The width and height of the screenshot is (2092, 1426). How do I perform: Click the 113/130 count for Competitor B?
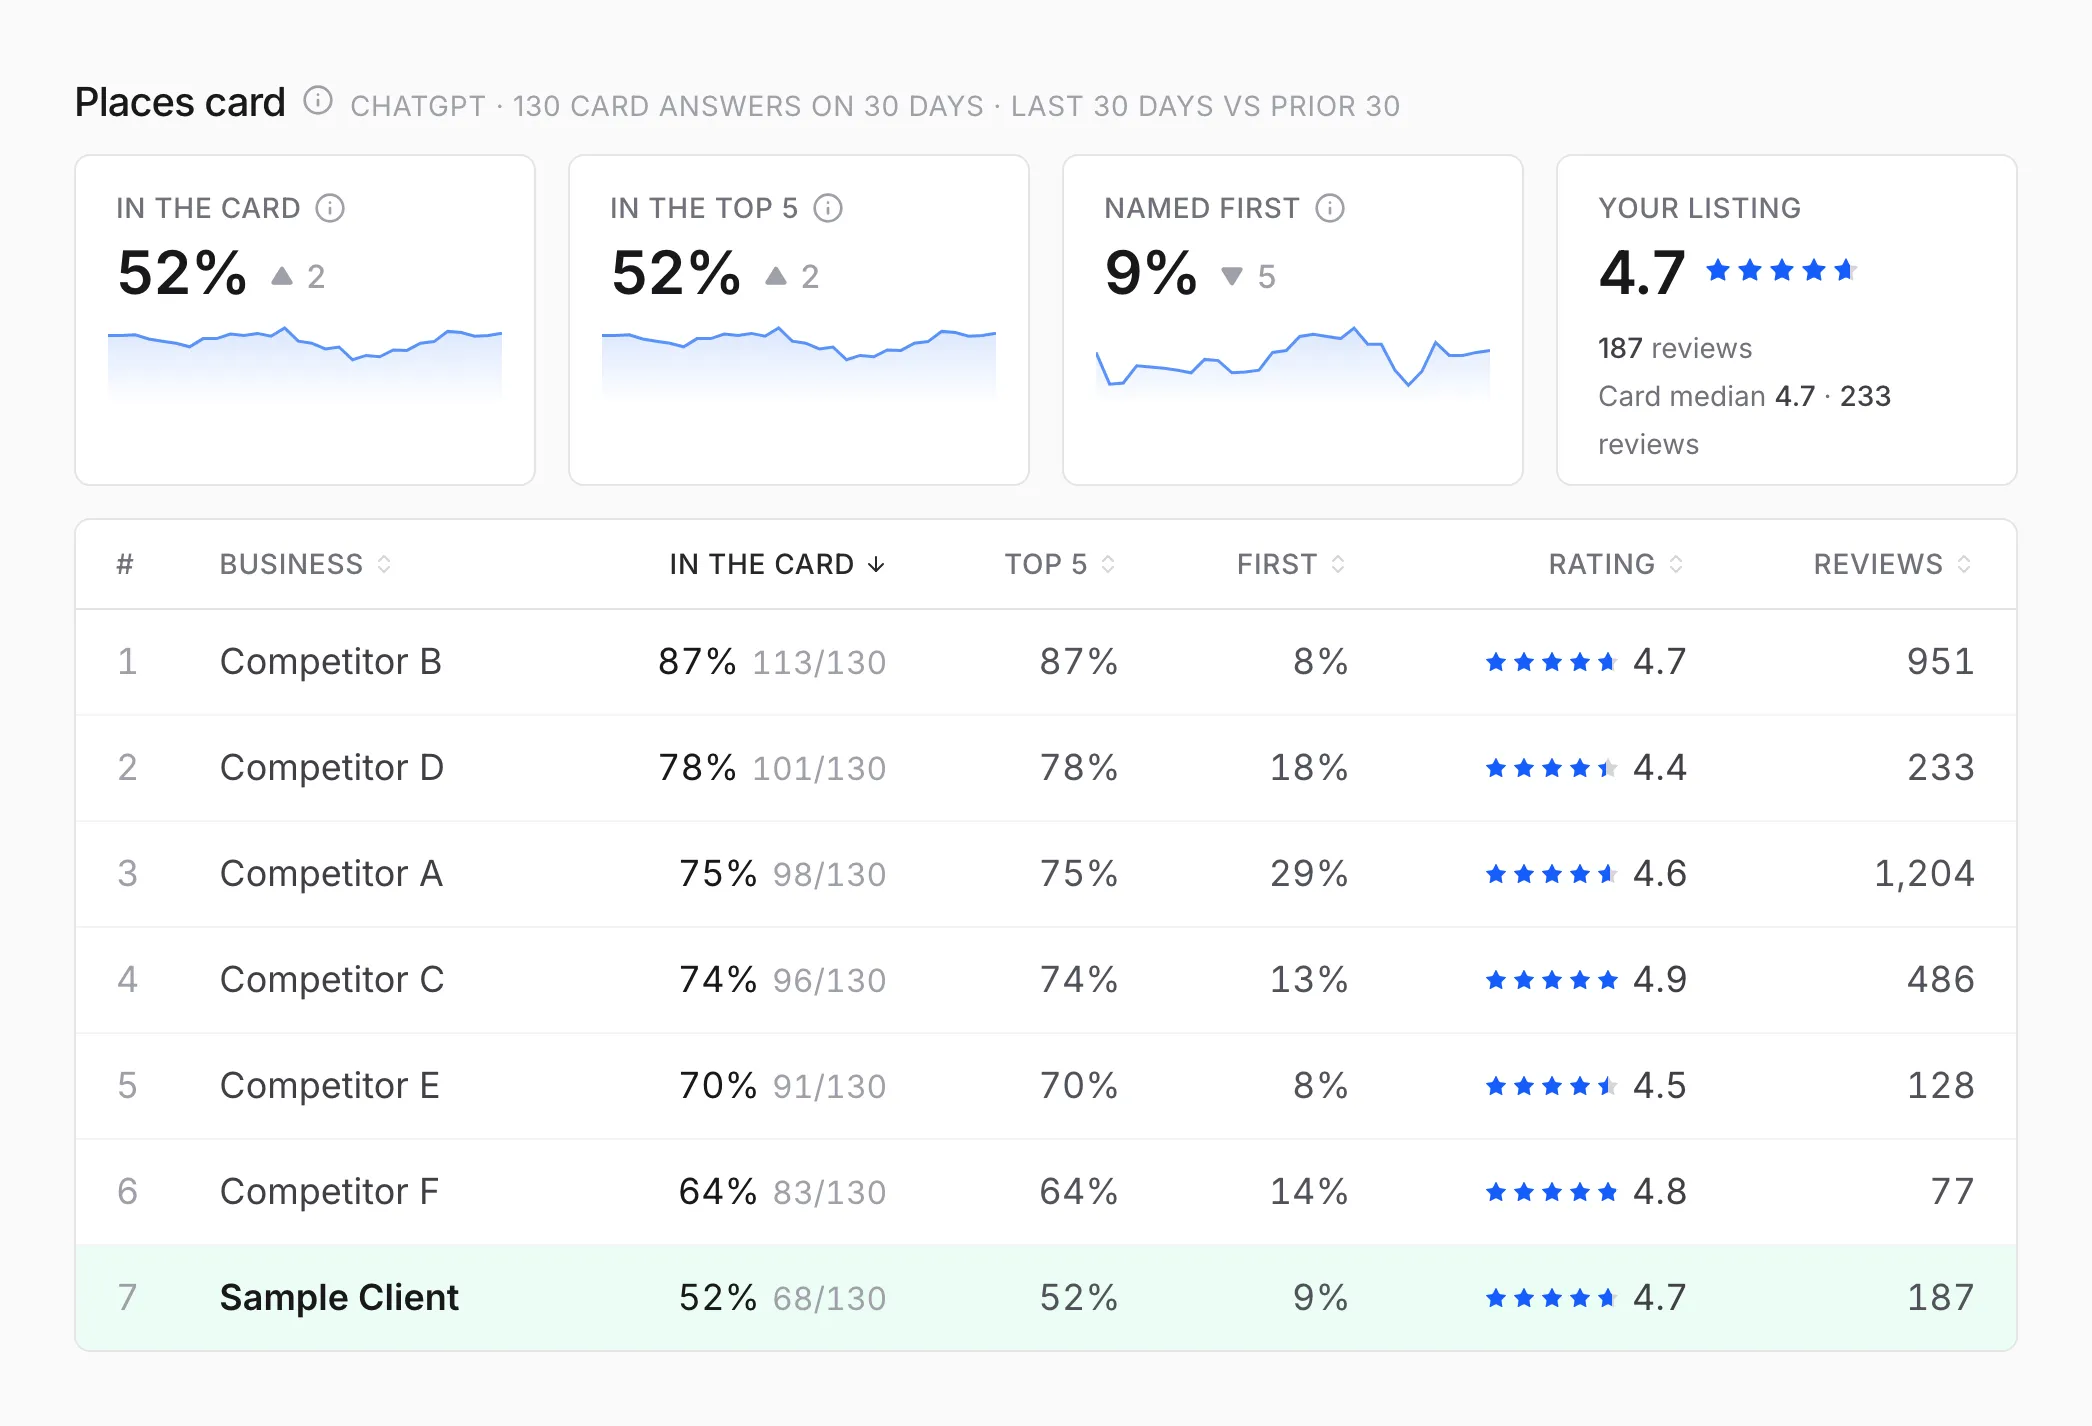(819, 663)
